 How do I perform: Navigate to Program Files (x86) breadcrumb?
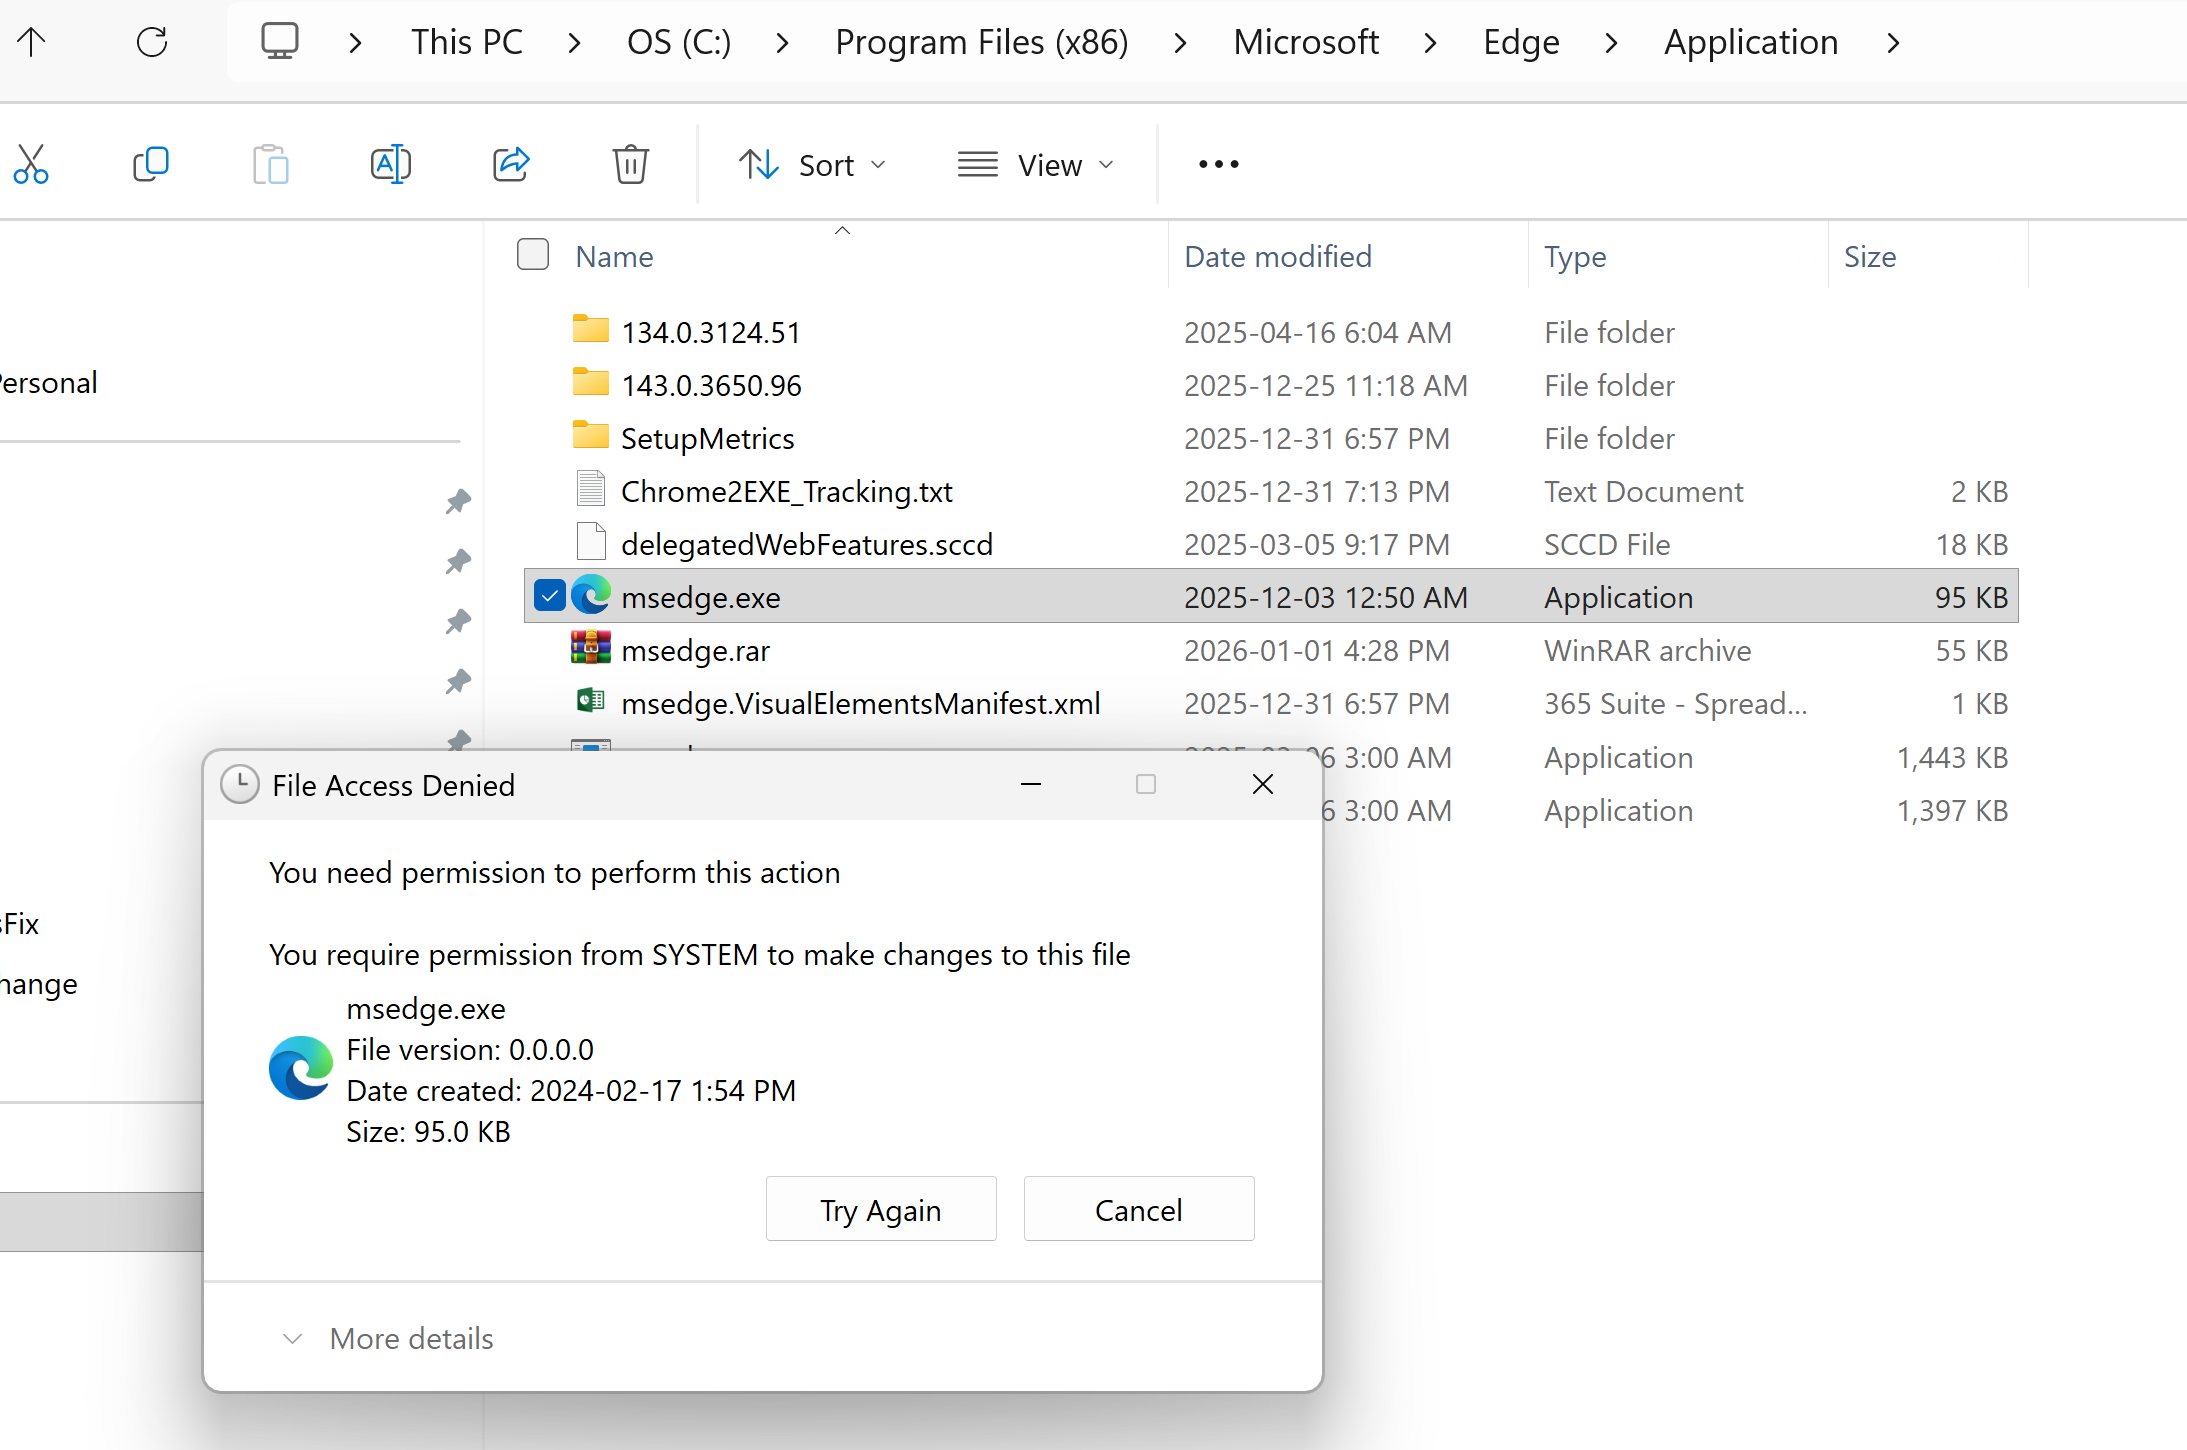[x=981, y=43]
